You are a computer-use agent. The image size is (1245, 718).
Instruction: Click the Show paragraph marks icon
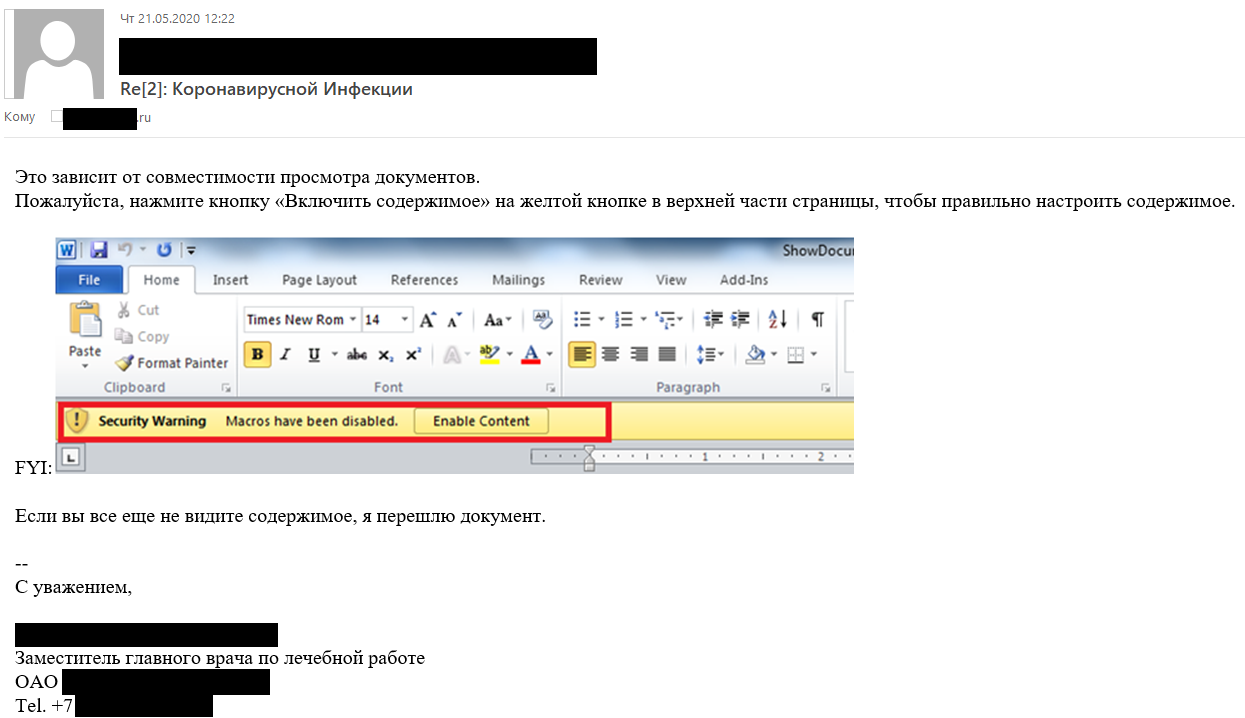[x=817, y=320]
